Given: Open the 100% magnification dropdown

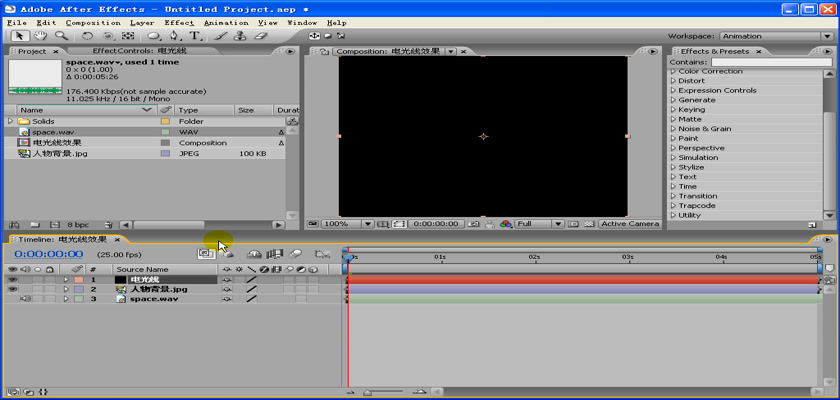Looking at the screenshot, I should pyautogui.click(x=347, y=224).
